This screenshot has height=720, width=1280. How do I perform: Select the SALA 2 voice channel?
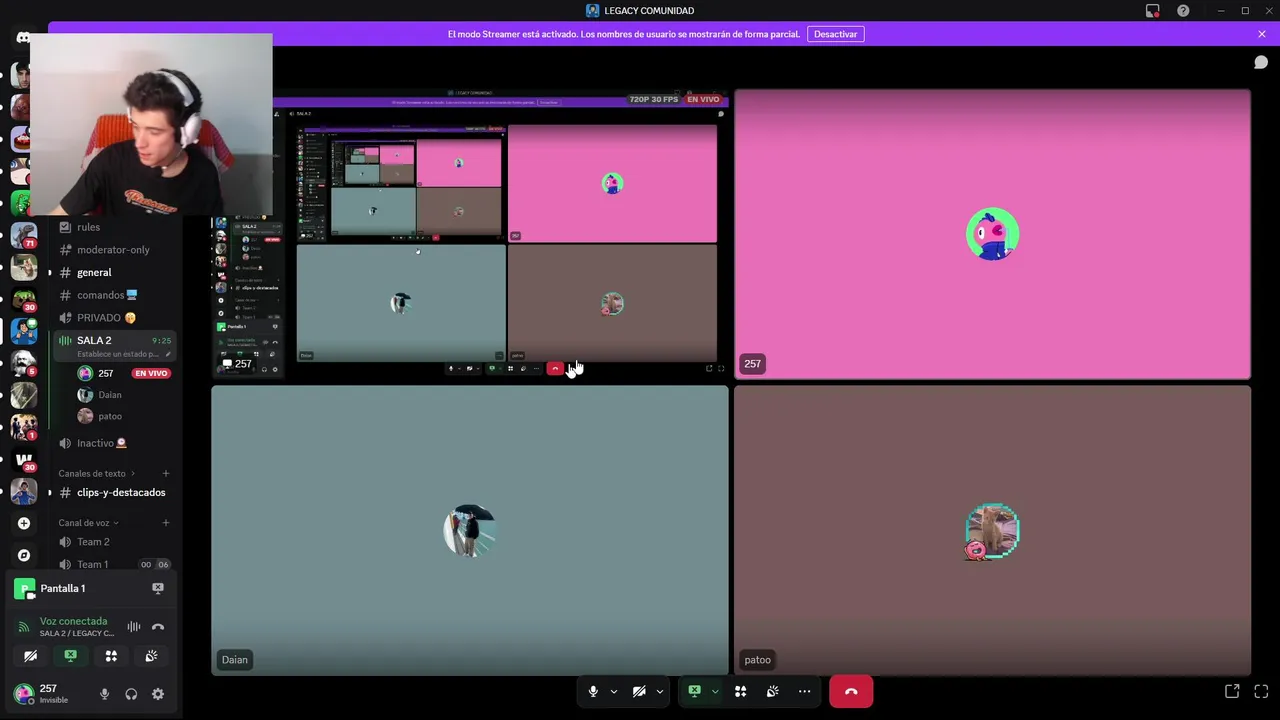point(114,345)
